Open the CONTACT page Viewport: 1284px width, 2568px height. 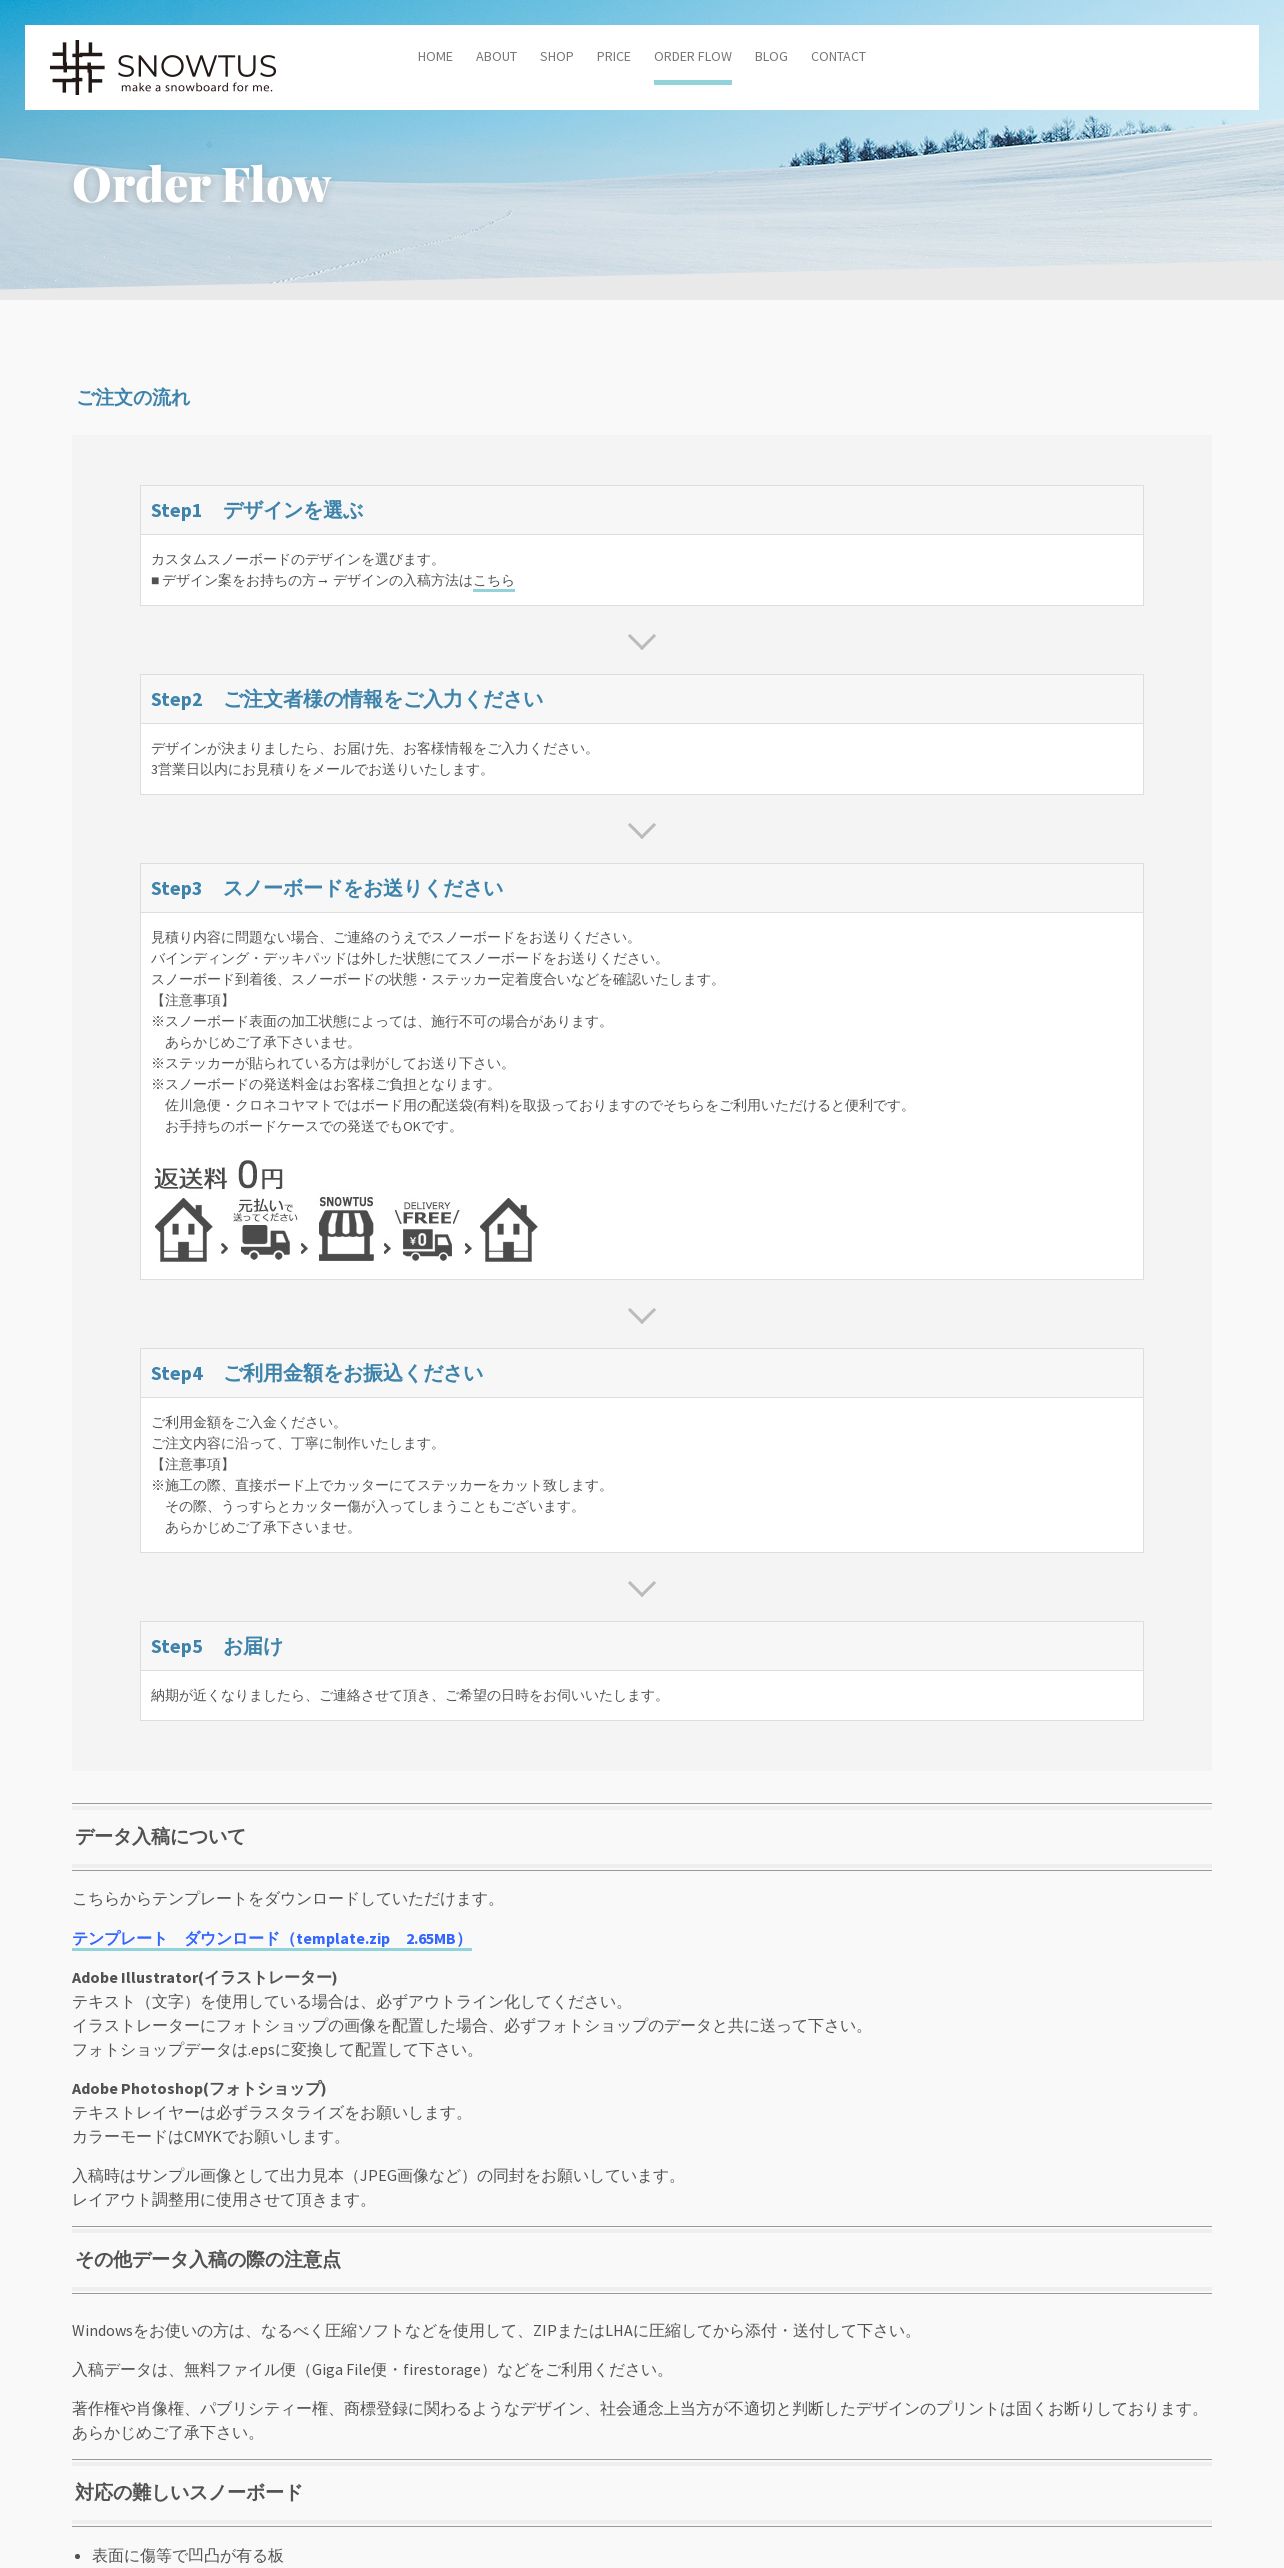point(838,57)
